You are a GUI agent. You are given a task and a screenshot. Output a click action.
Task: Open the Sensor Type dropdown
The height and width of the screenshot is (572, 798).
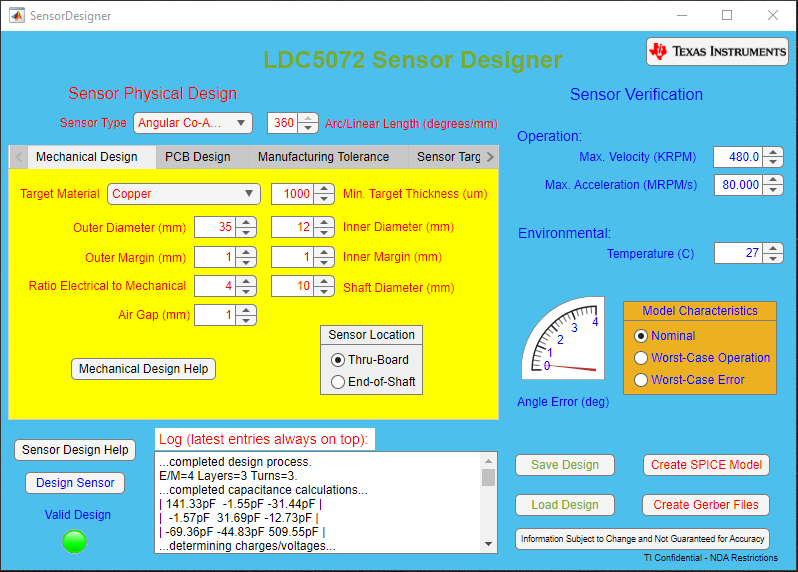tap(193, 123)
